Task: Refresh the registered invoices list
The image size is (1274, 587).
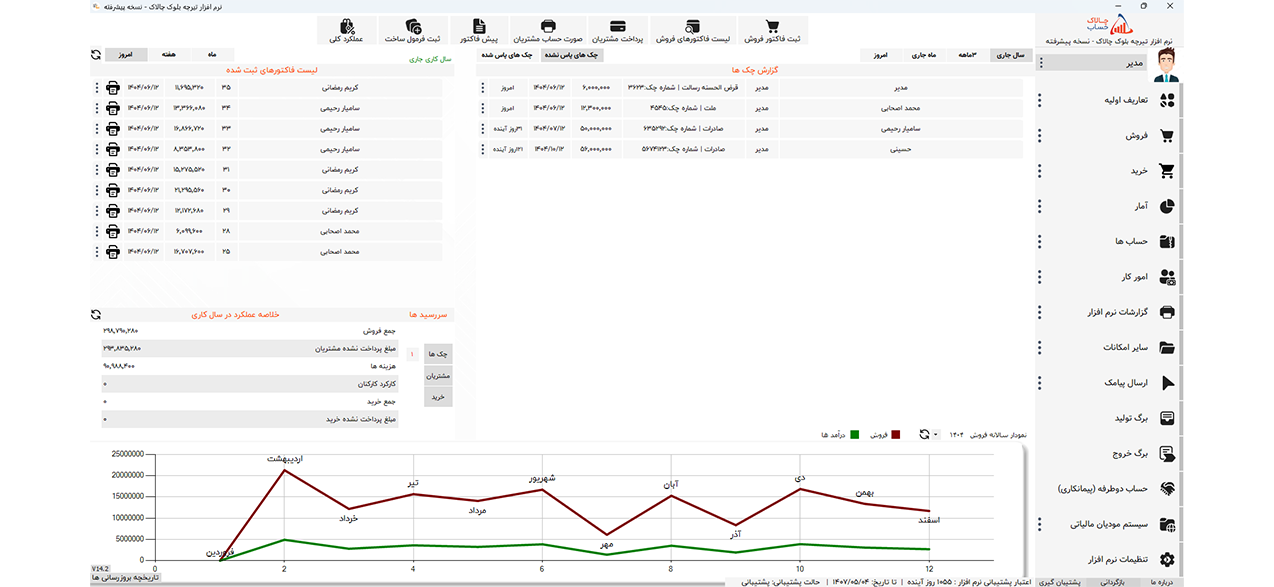Action: (96, 55)
